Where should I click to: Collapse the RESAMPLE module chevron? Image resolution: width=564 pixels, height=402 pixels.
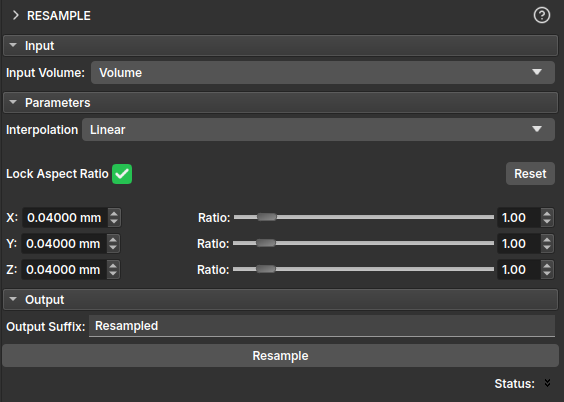[x=15, y=15]
